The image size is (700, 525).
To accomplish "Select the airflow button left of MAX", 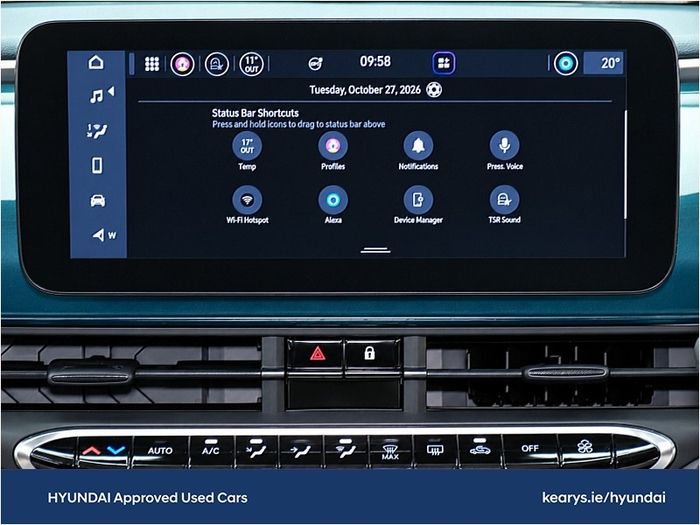I will pyautogui.click(x=346, y=450).
